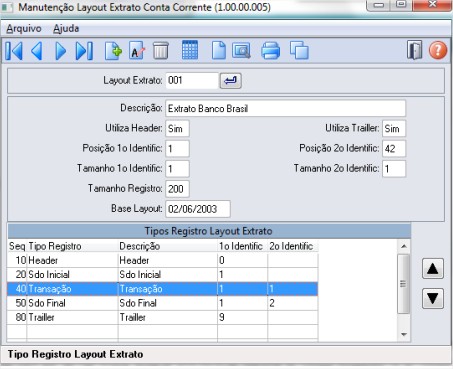The image size is (453, 369).
Task: Go to the first record
Action: pyautogui.click(x=14, y=51)
